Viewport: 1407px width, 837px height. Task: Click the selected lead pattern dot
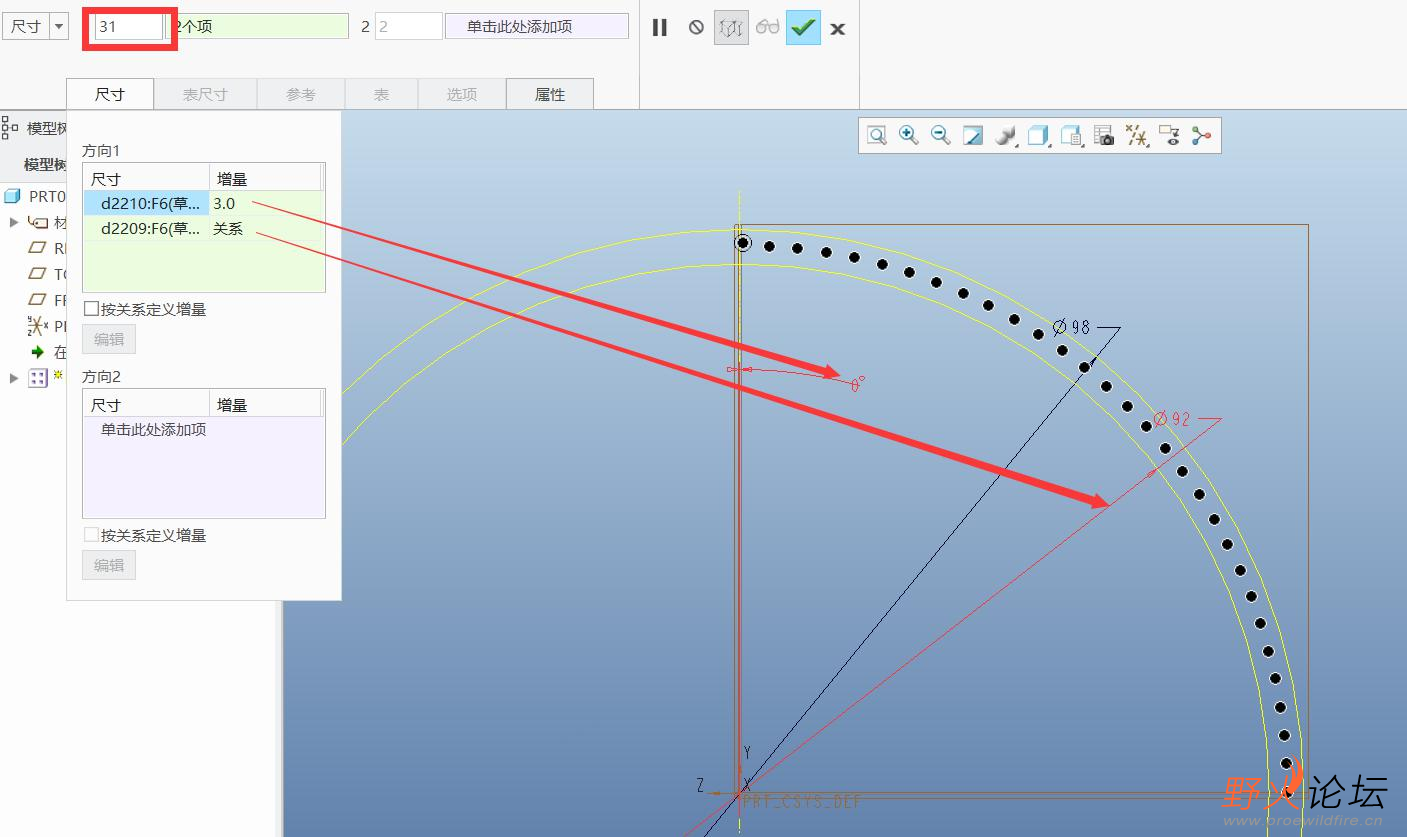742,242
